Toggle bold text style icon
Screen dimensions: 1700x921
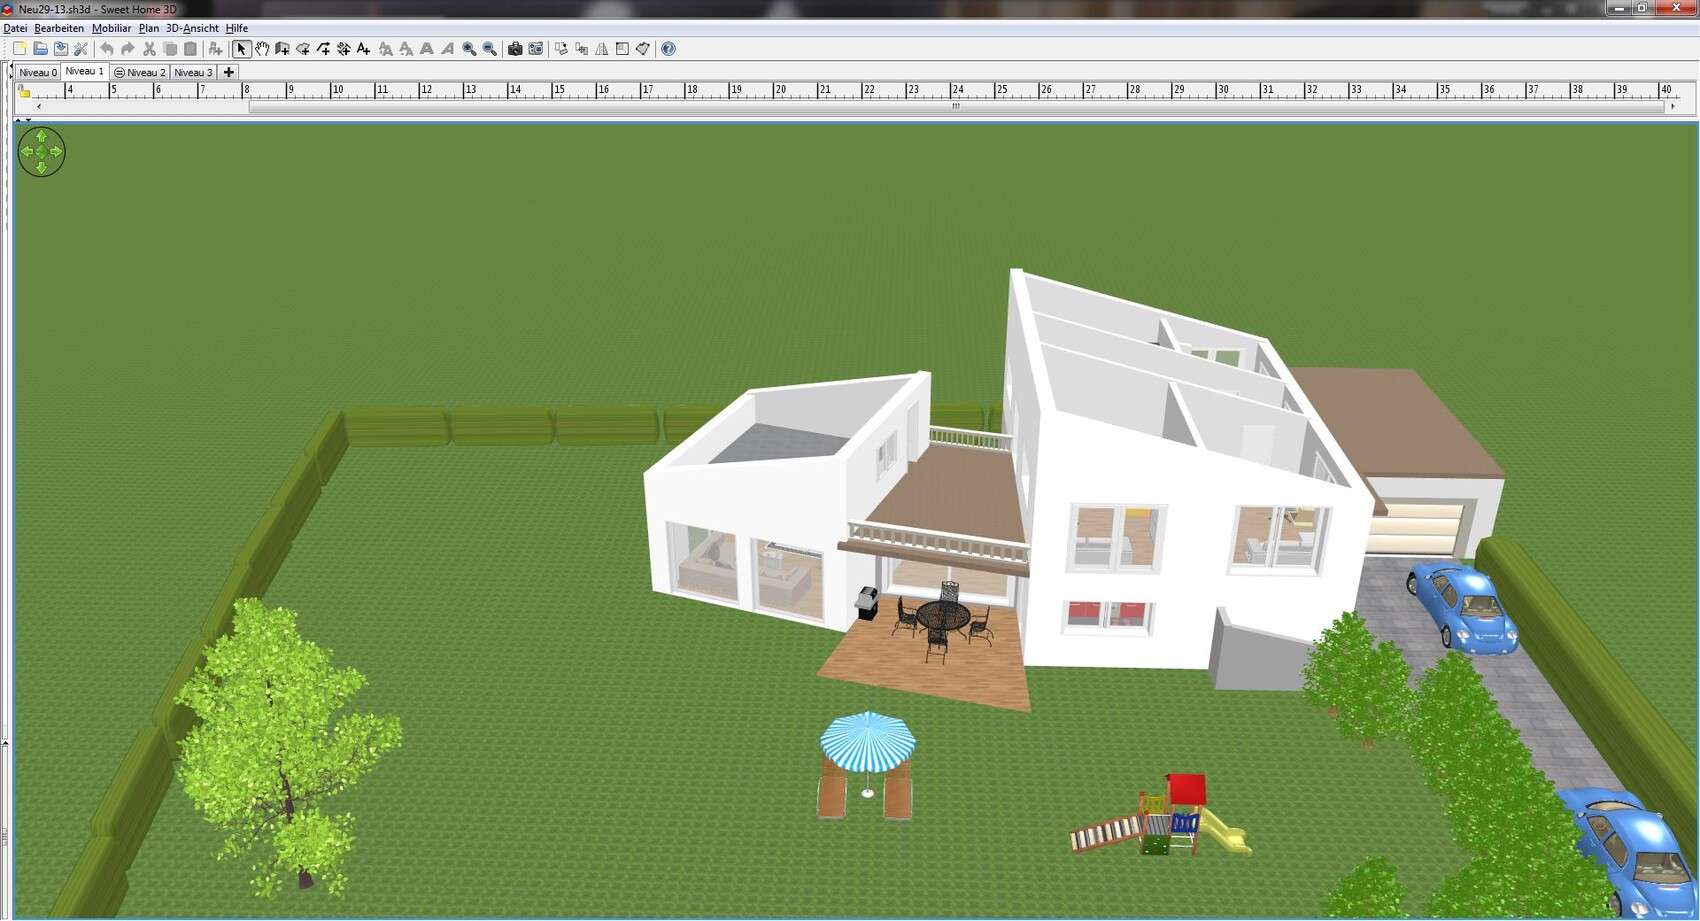[x=427, y=49]
